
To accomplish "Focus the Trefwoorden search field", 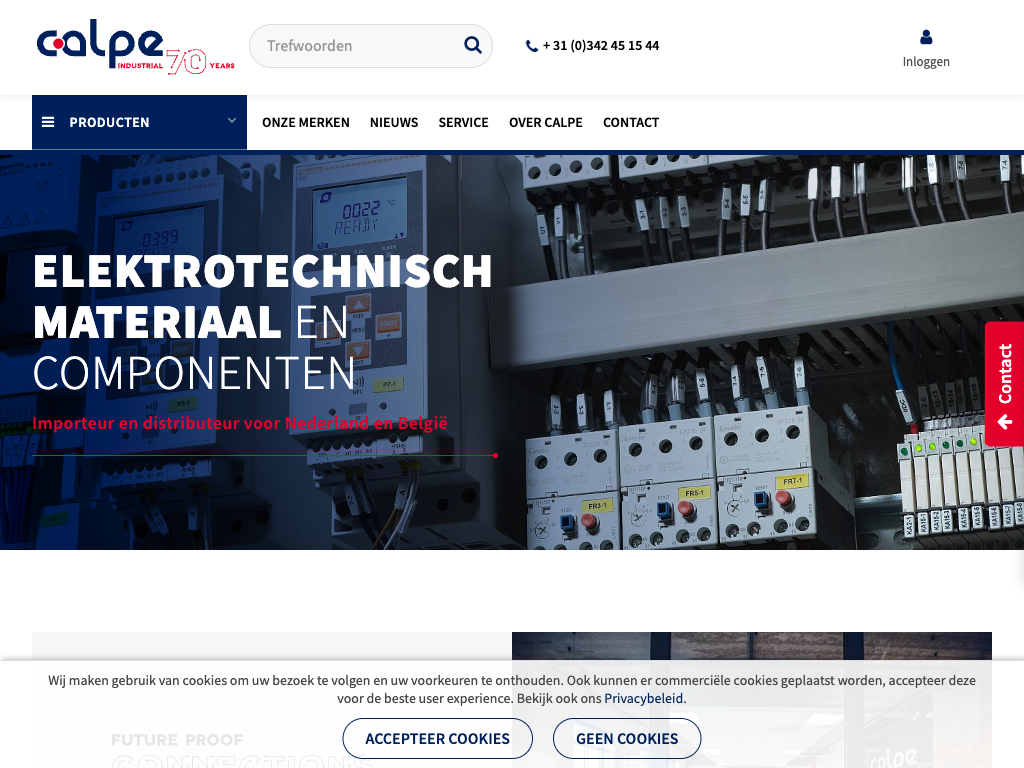I will point(355,46).
